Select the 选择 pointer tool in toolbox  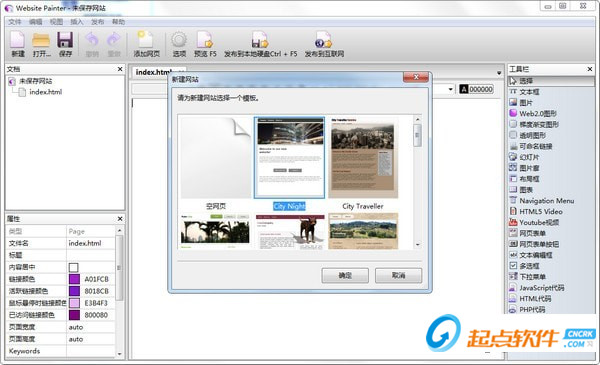click(551, 81)
